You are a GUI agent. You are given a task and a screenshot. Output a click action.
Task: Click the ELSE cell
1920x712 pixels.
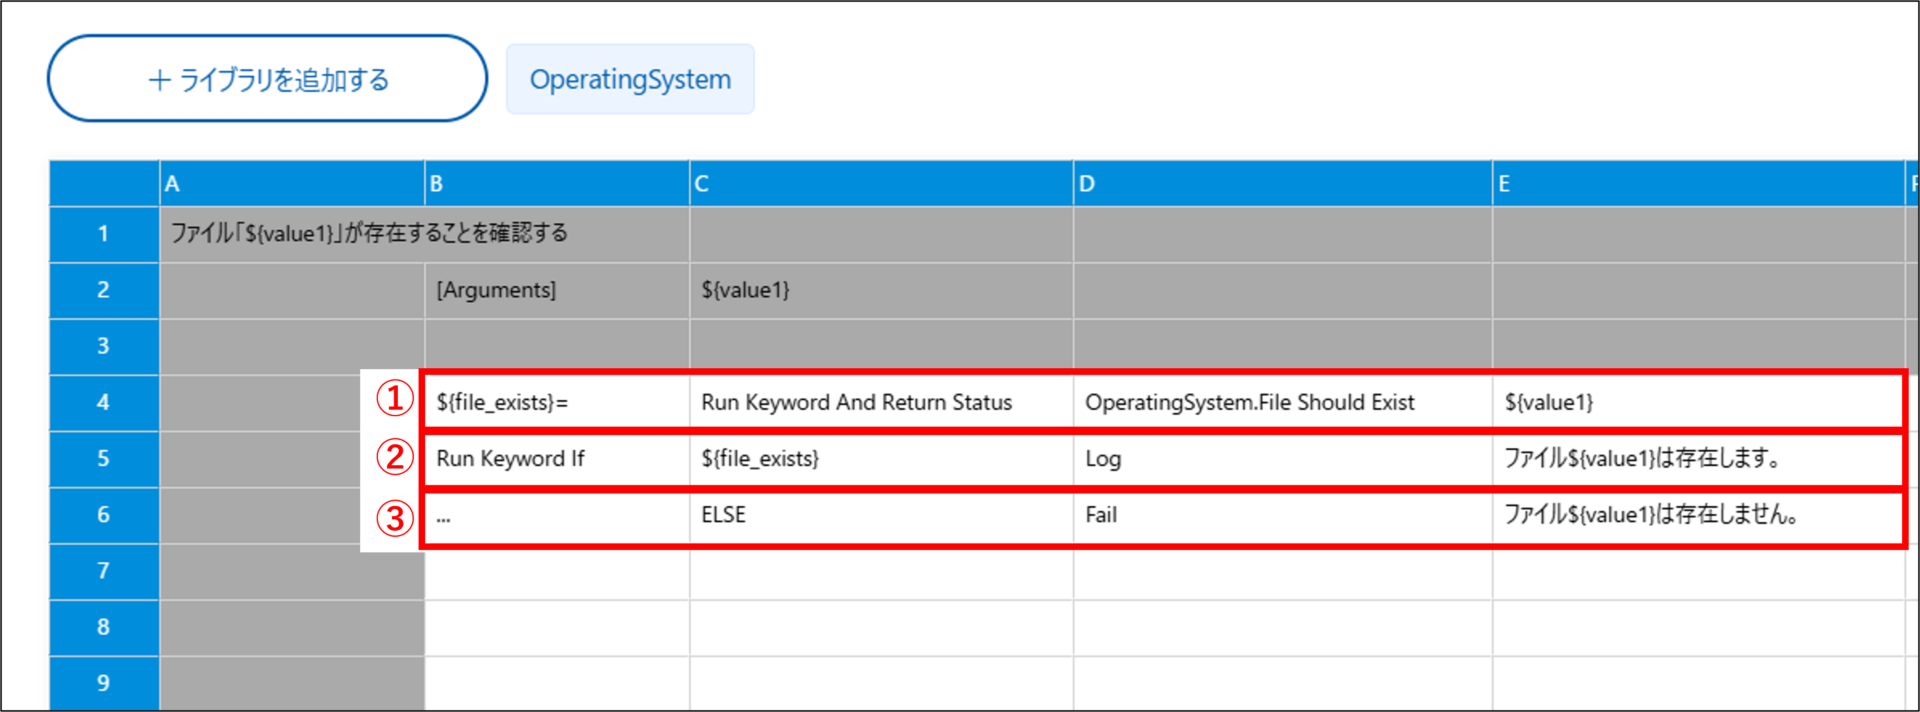coord(880,515)
